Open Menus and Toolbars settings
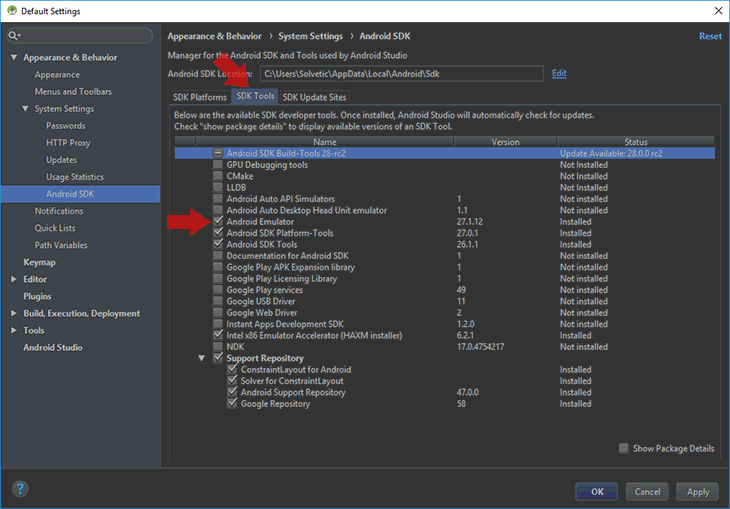730x509 pixels. (x=73, y=92)
